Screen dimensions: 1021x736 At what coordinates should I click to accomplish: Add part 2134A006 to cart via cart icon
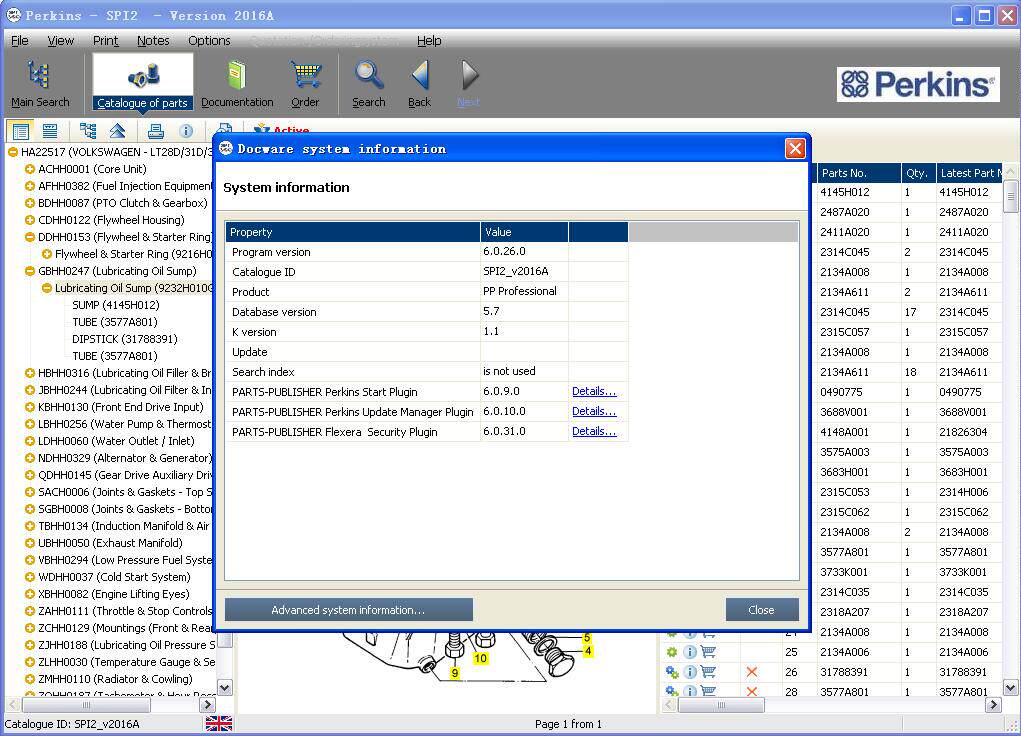[708, 652]
